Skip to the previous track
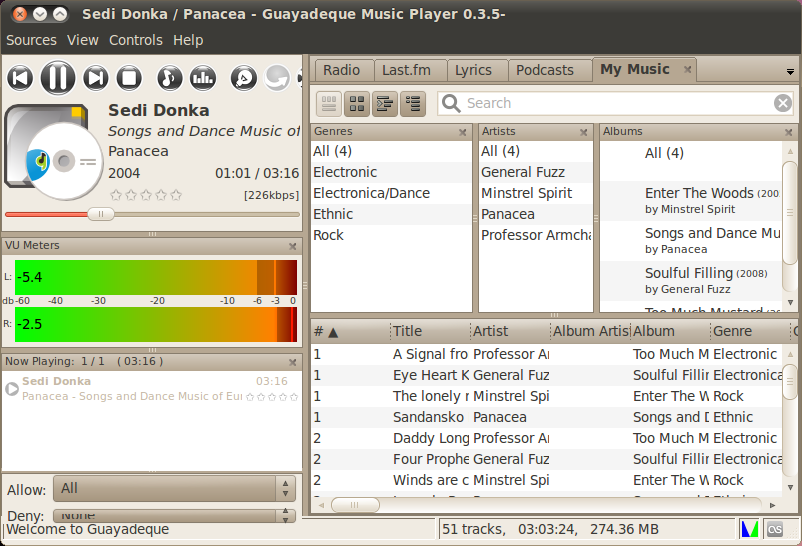 [x=20, y=77]
